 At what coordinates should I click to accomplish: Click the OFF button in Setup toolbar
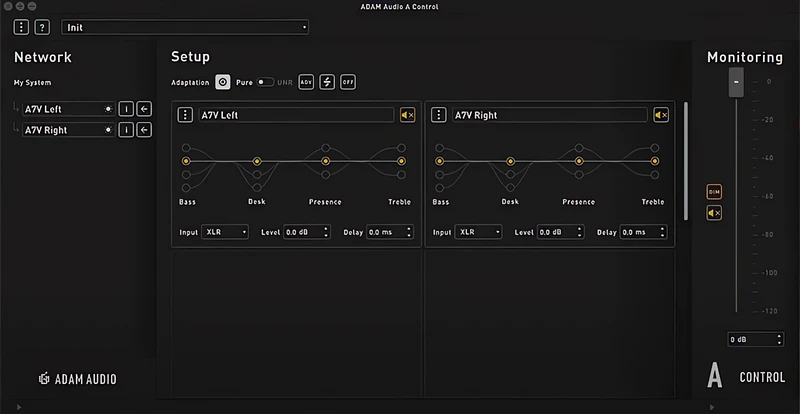(x=348, y=82)
